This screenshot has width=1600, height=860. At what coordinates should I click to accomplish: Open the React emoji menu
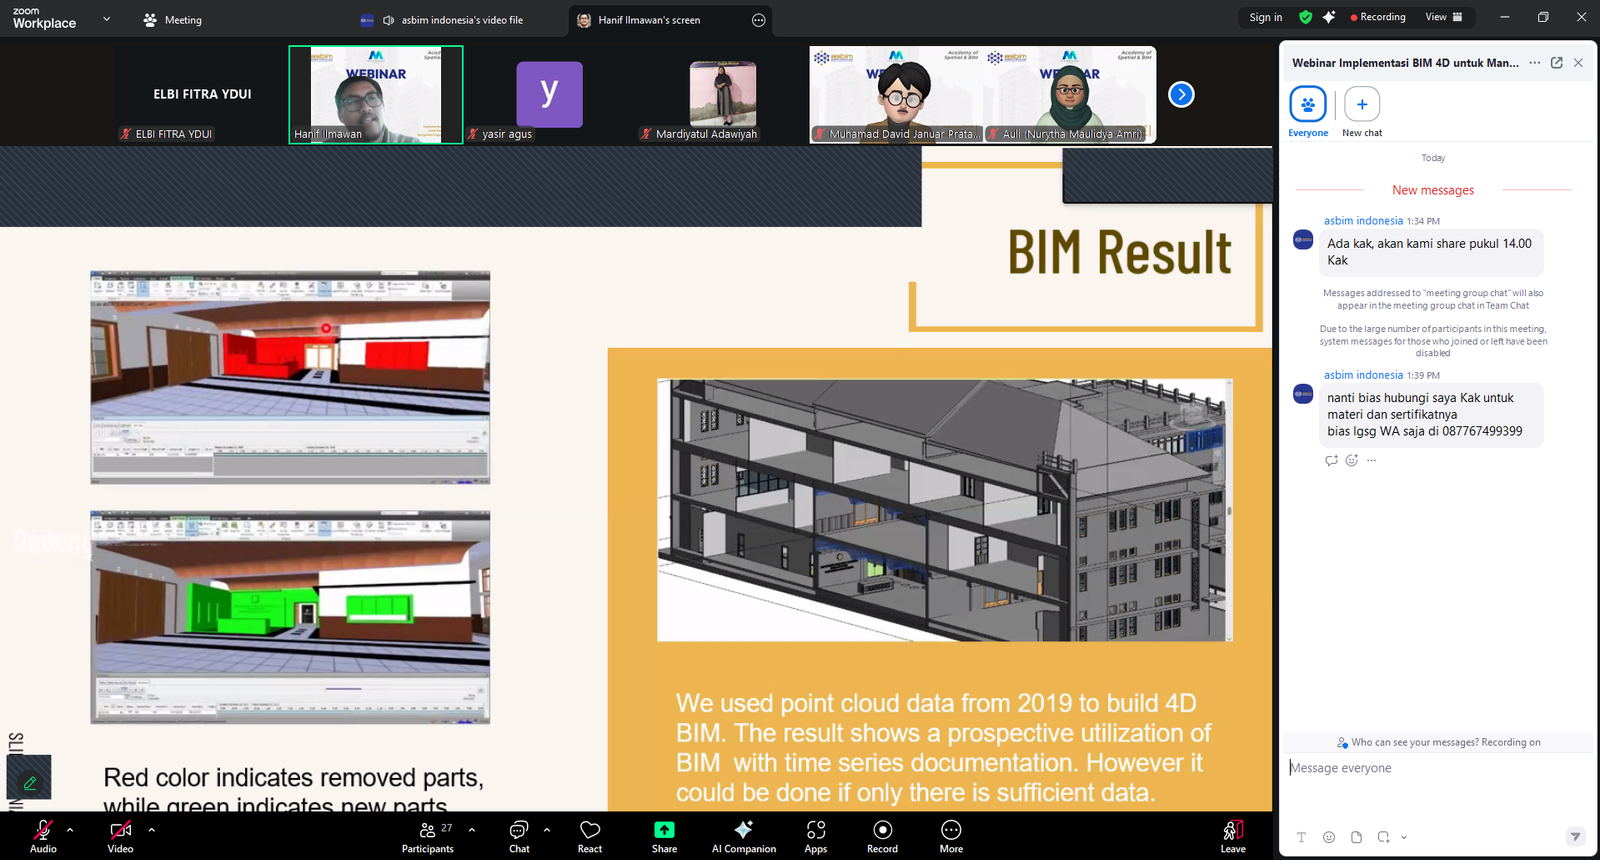[590, 835]
